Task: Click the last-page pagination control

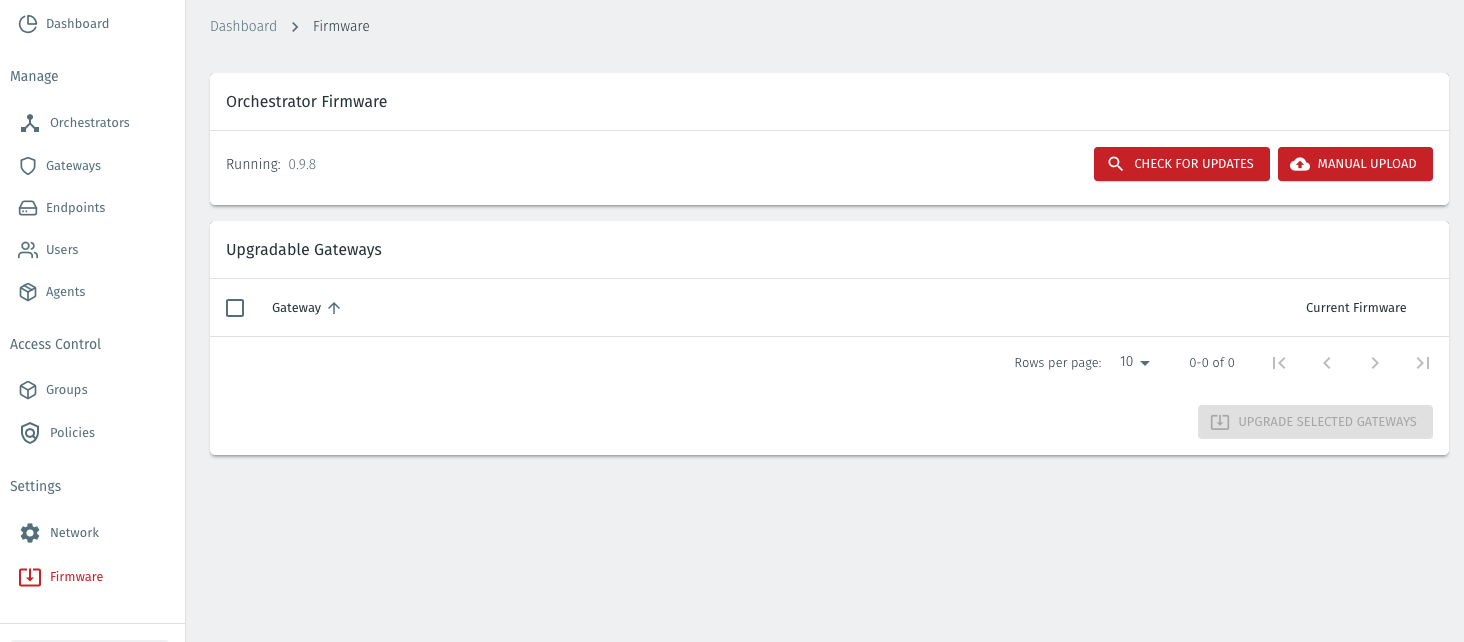Action: [1422, 362]
